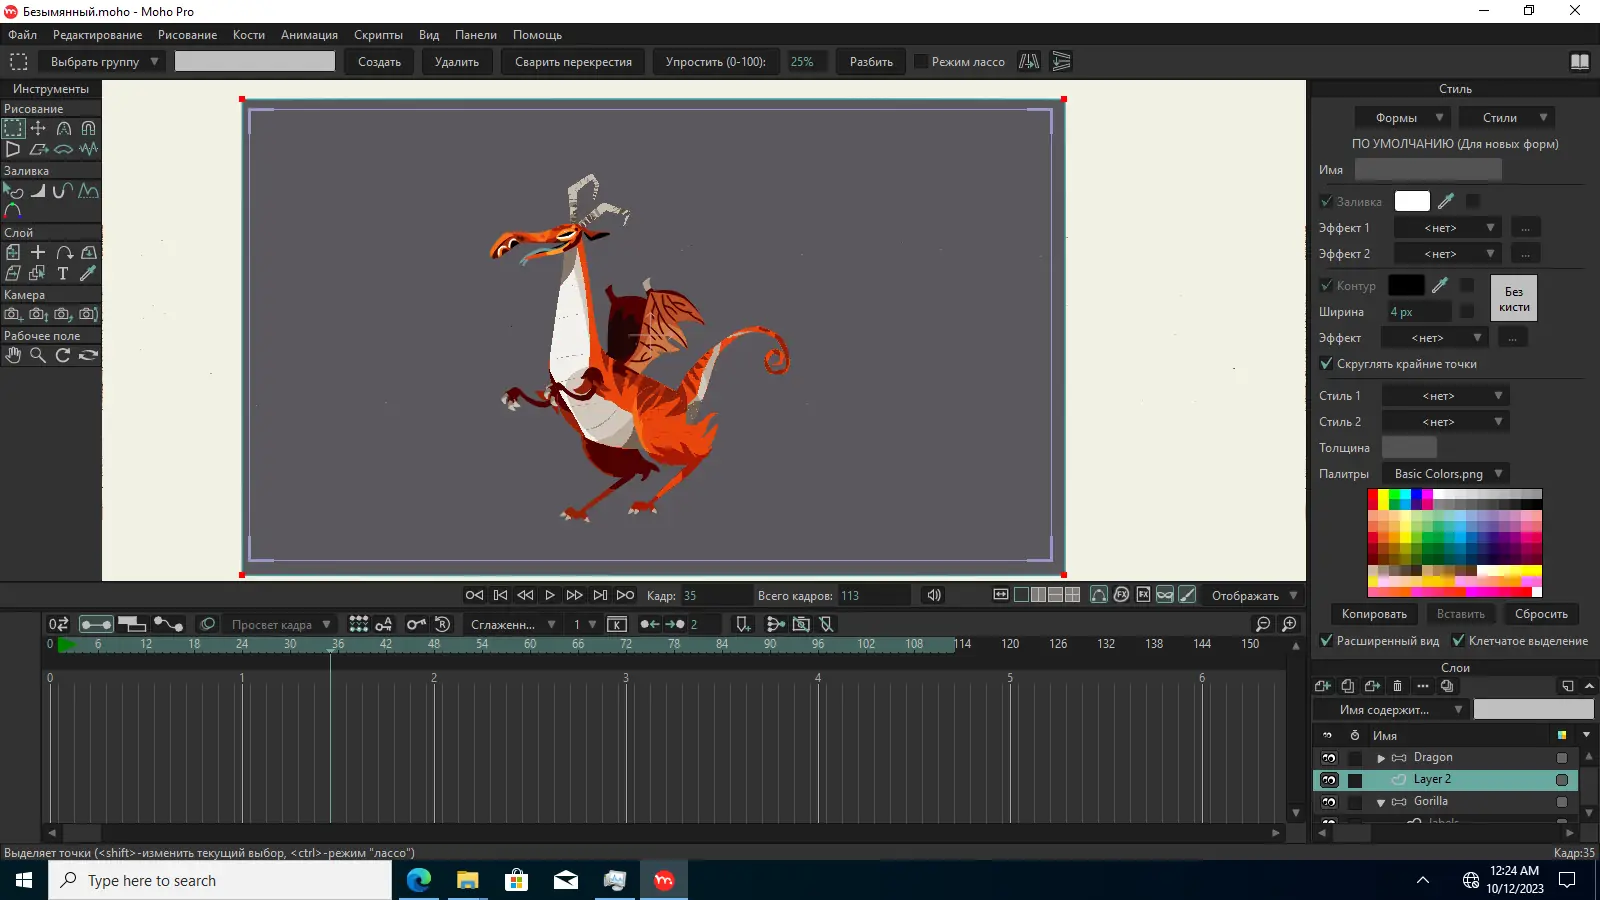This screenshot has width=1600, height=900.
Task: Hide the Dragon layer using eye icon
Action: 1329,758
